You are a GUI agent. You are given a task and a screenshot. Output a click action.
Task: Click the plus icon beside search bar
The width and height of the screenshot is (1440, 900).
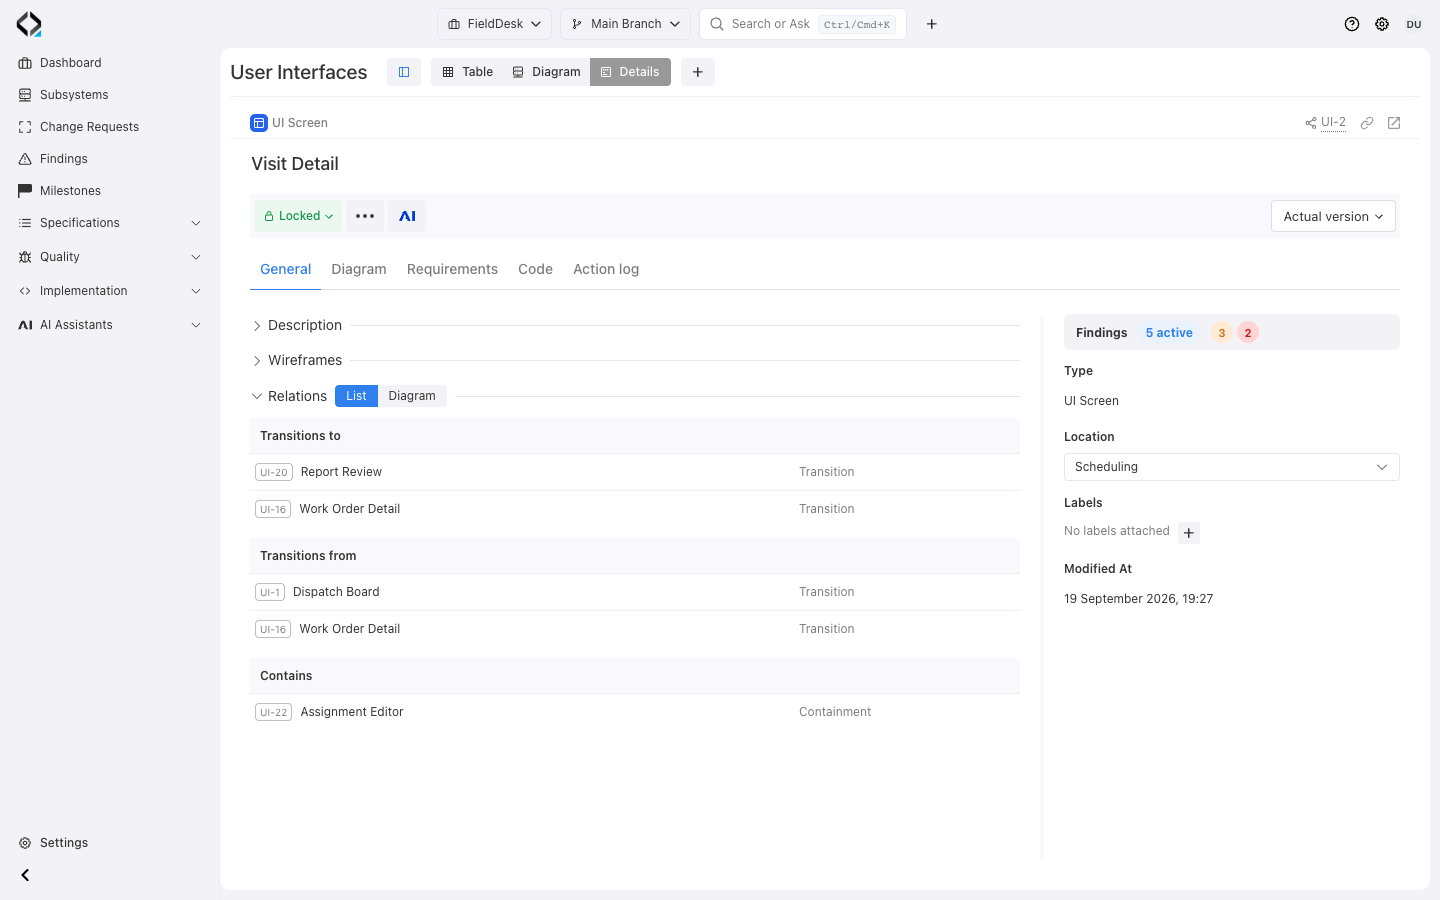[x=932, y=24]
